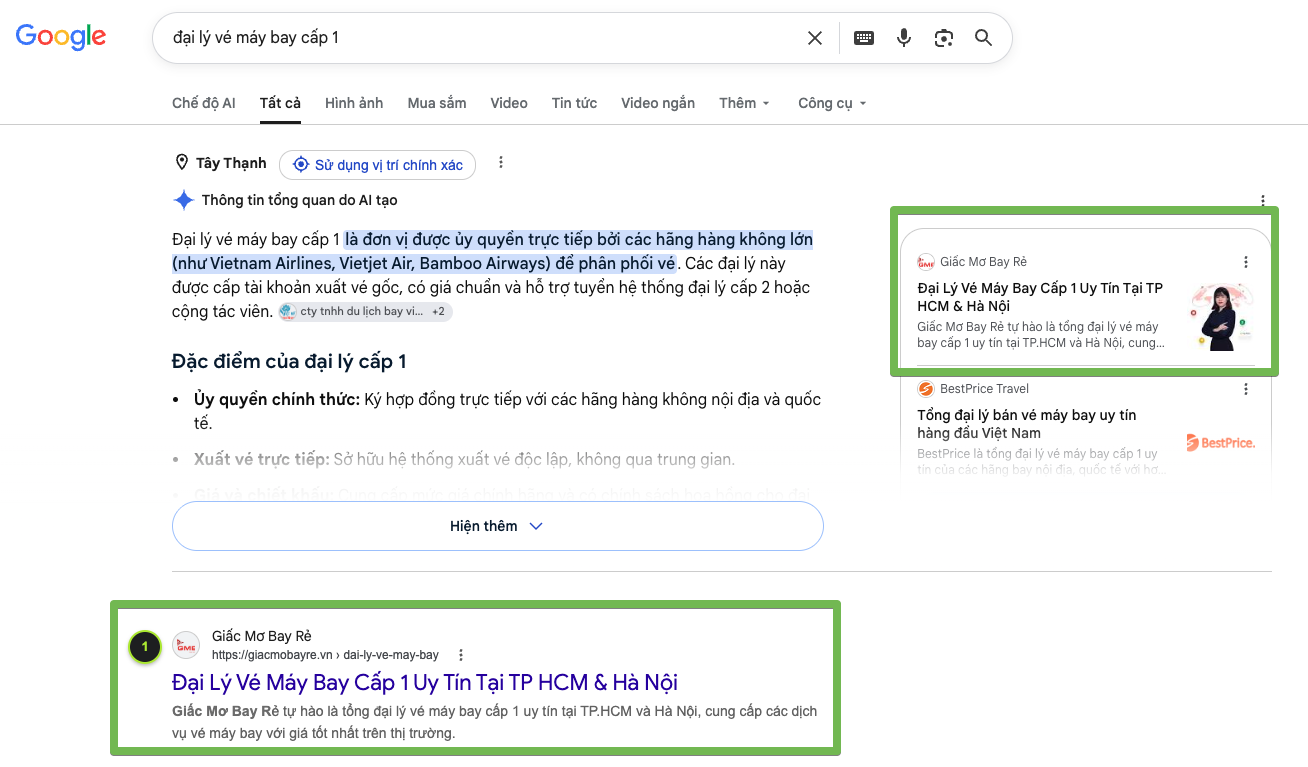Click Giấc Mơ Bay Rẻ favicon in search result
1308x767 pixels.
point(186,645)
